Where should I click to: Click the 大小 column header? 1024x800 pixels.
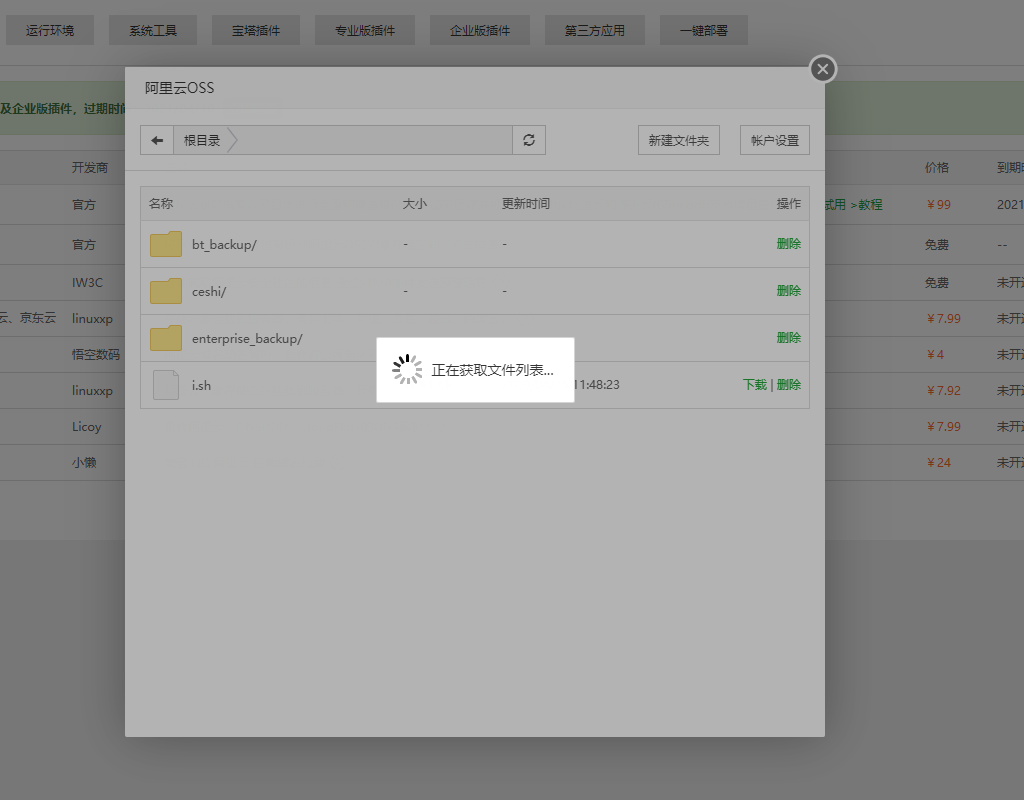coord(415,204)
